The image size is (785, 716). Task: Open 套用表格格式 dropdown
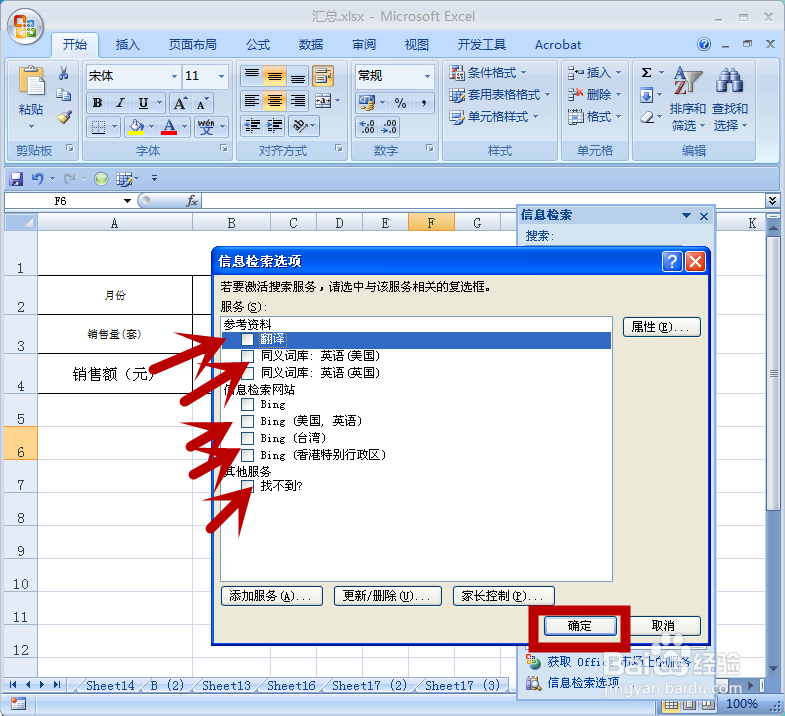tap(499, 95)
